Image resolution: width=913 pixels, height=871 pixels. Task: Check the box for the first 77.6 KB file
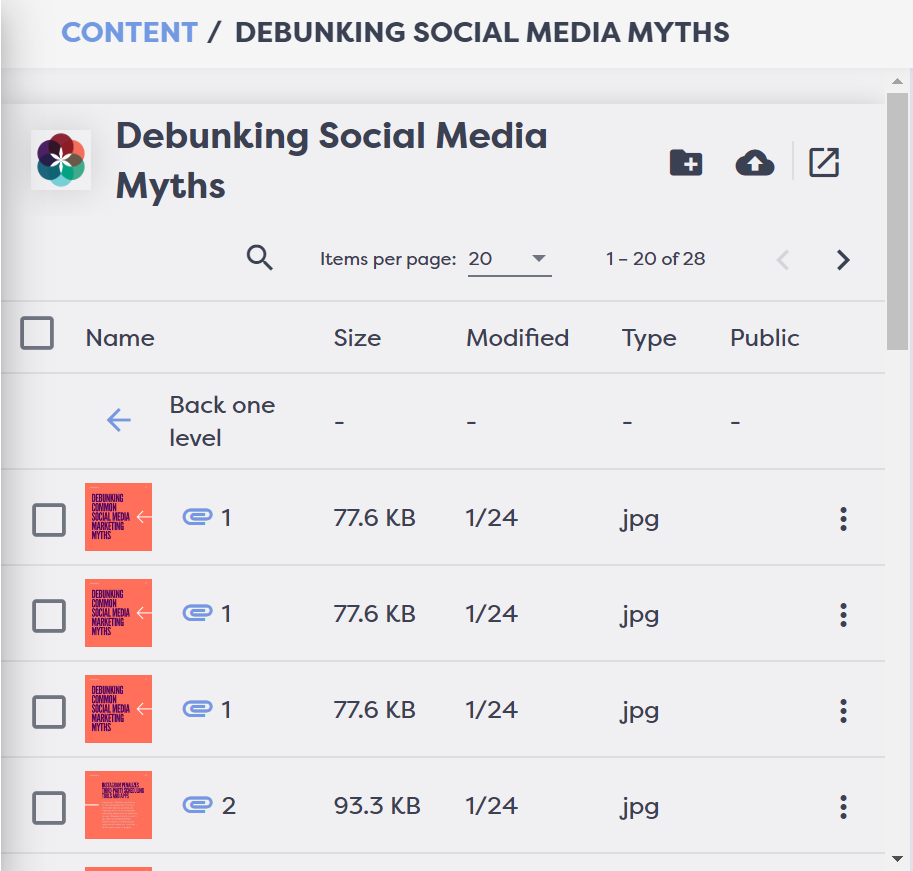tap(49, 519)
